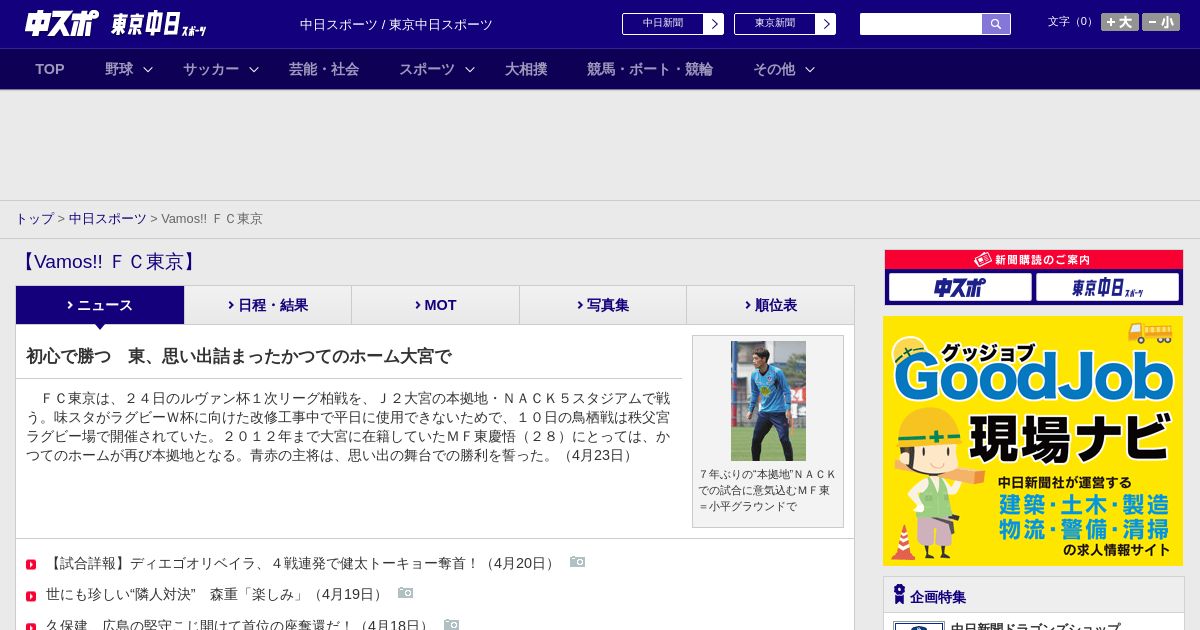Click arrow beside 東京新聞 button
This screenshot has width=1200, height=630.
click(826, 24)
